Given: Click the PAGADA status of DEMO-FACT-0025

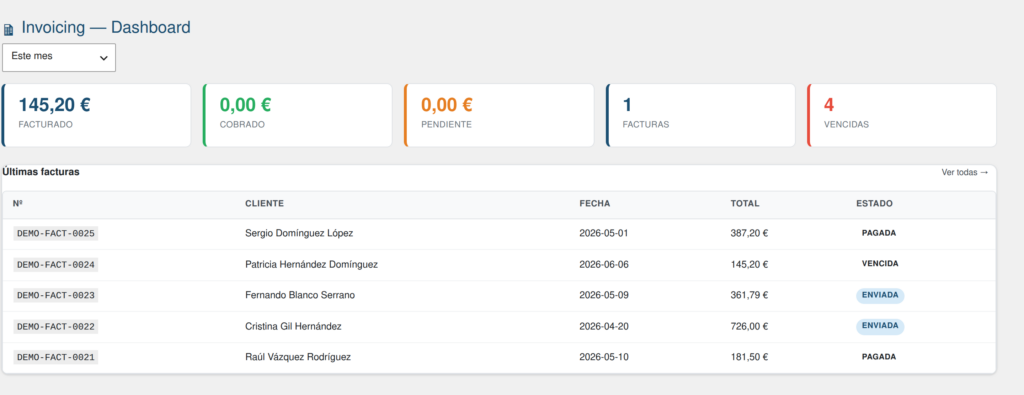Looking at the screenshot, I should (879, 232).
